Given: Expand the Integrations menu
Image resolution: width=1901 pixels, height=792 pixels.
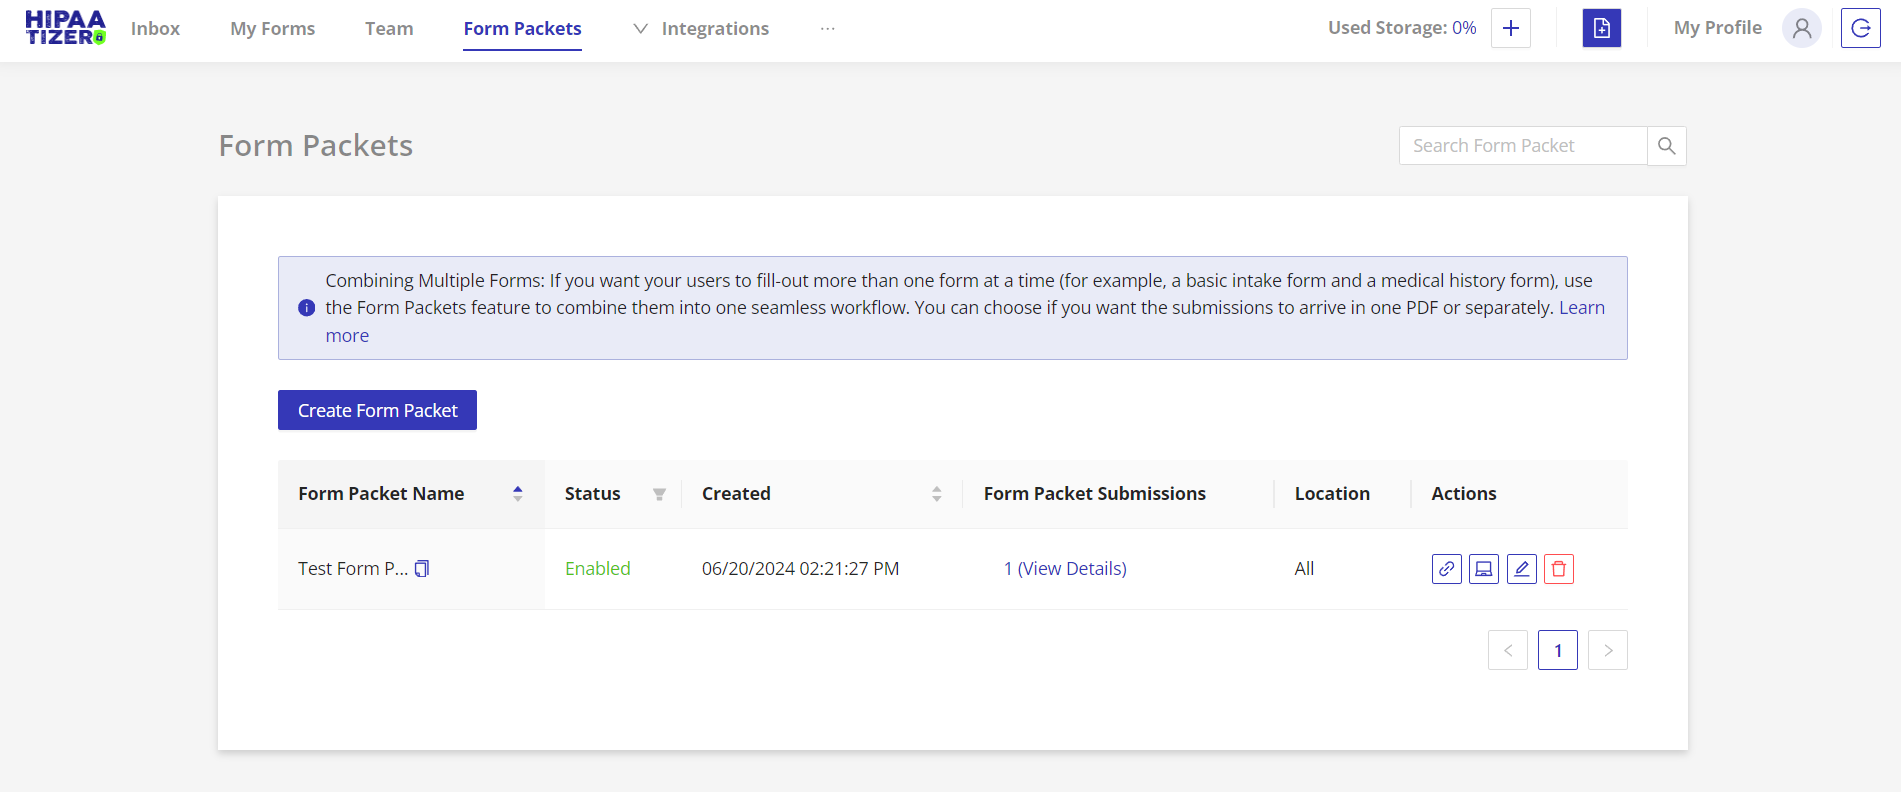Looking at the screenshot, I should (x=702, y=29).
